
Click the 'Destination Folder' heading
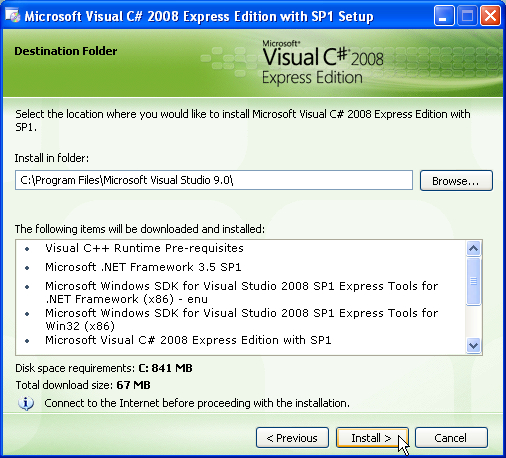pos(66,51)
